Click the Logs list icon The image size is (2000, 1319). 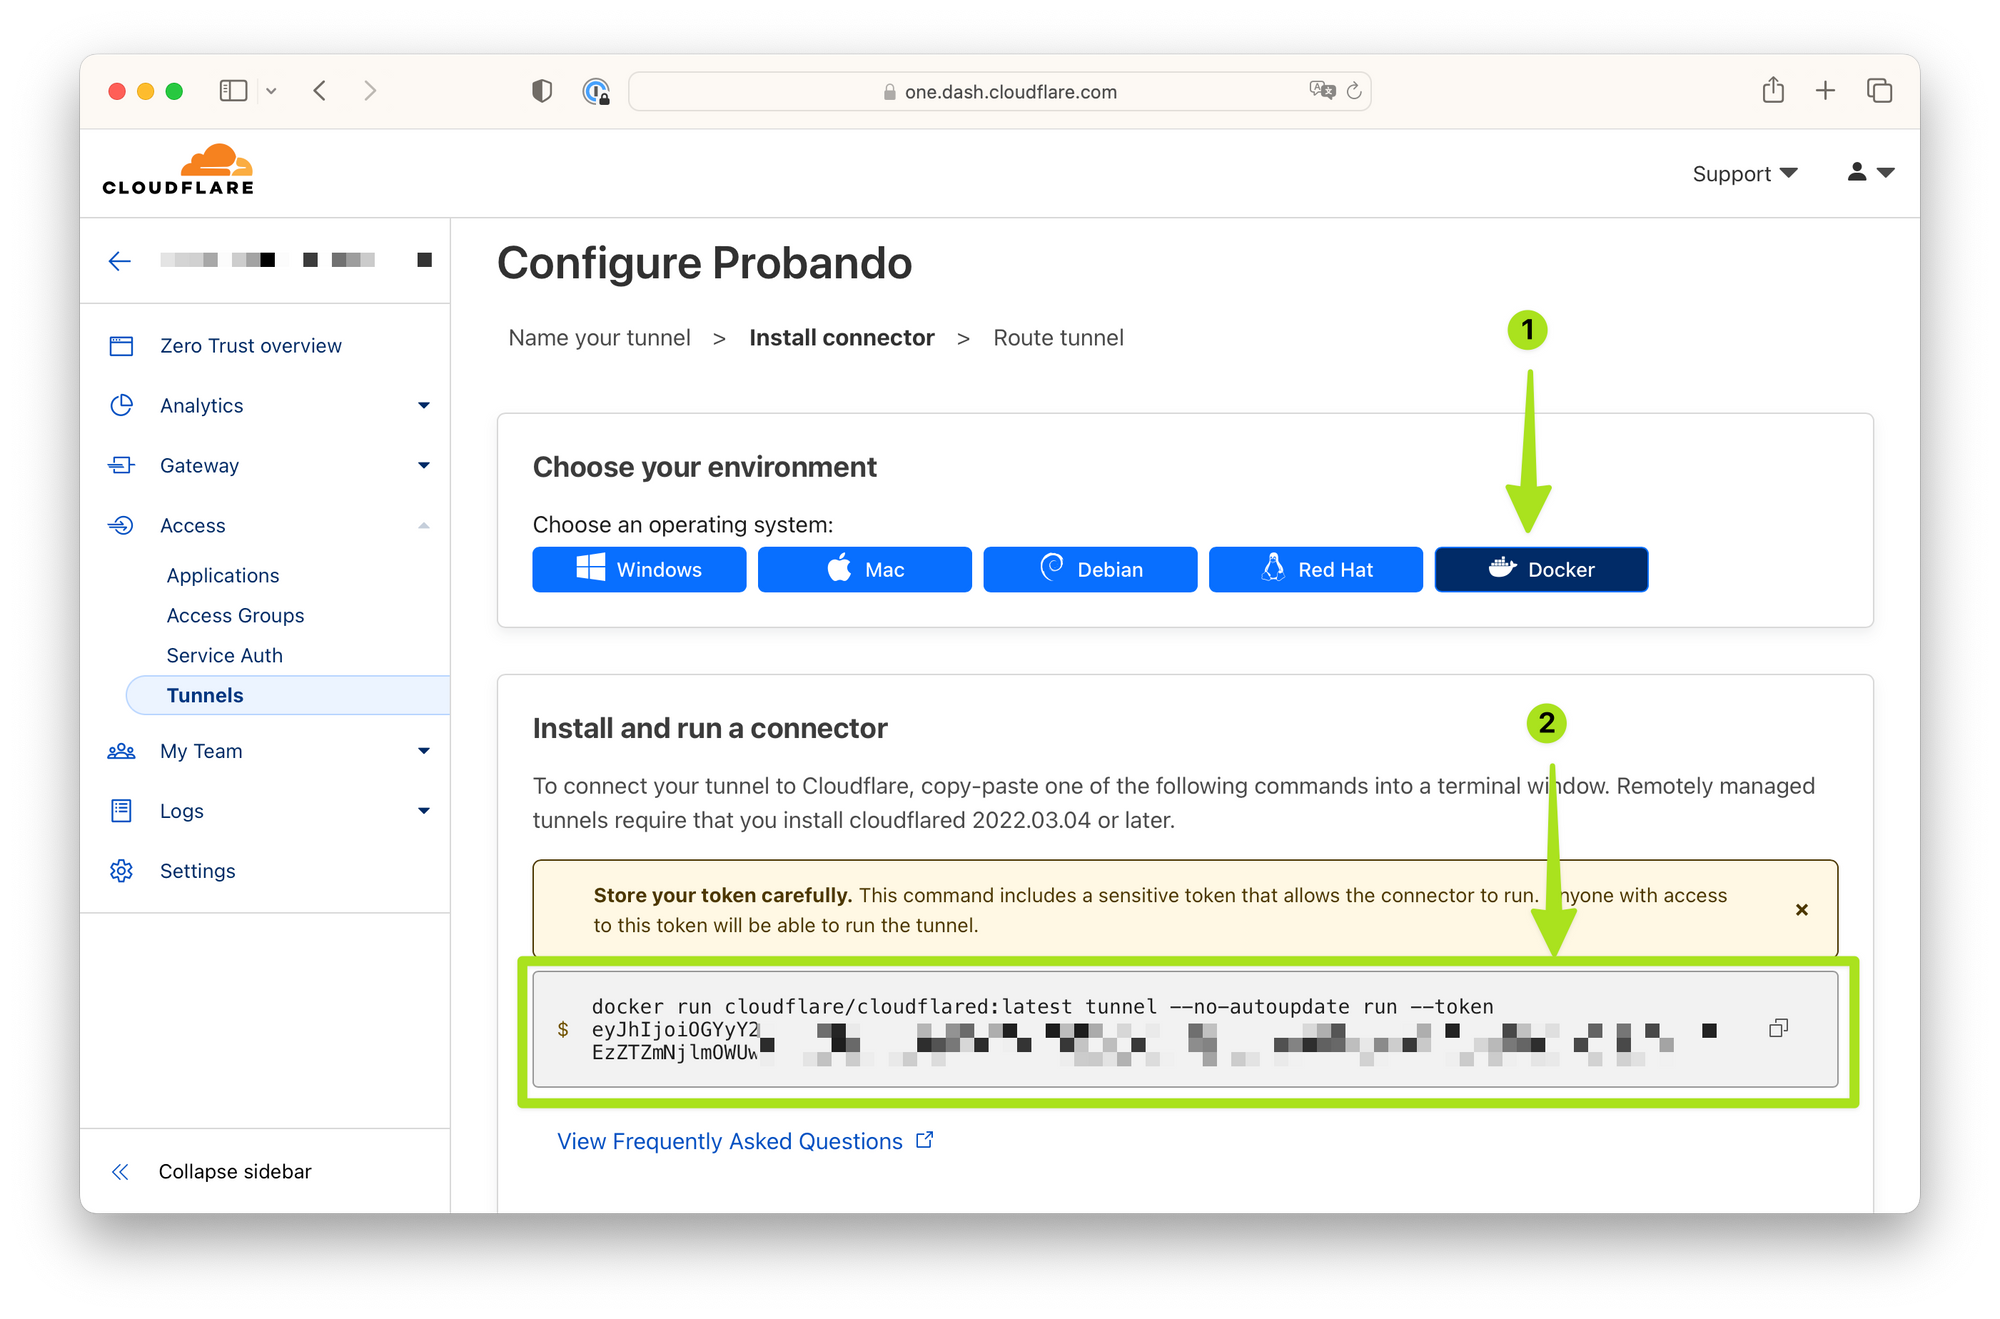coord(121,811)
